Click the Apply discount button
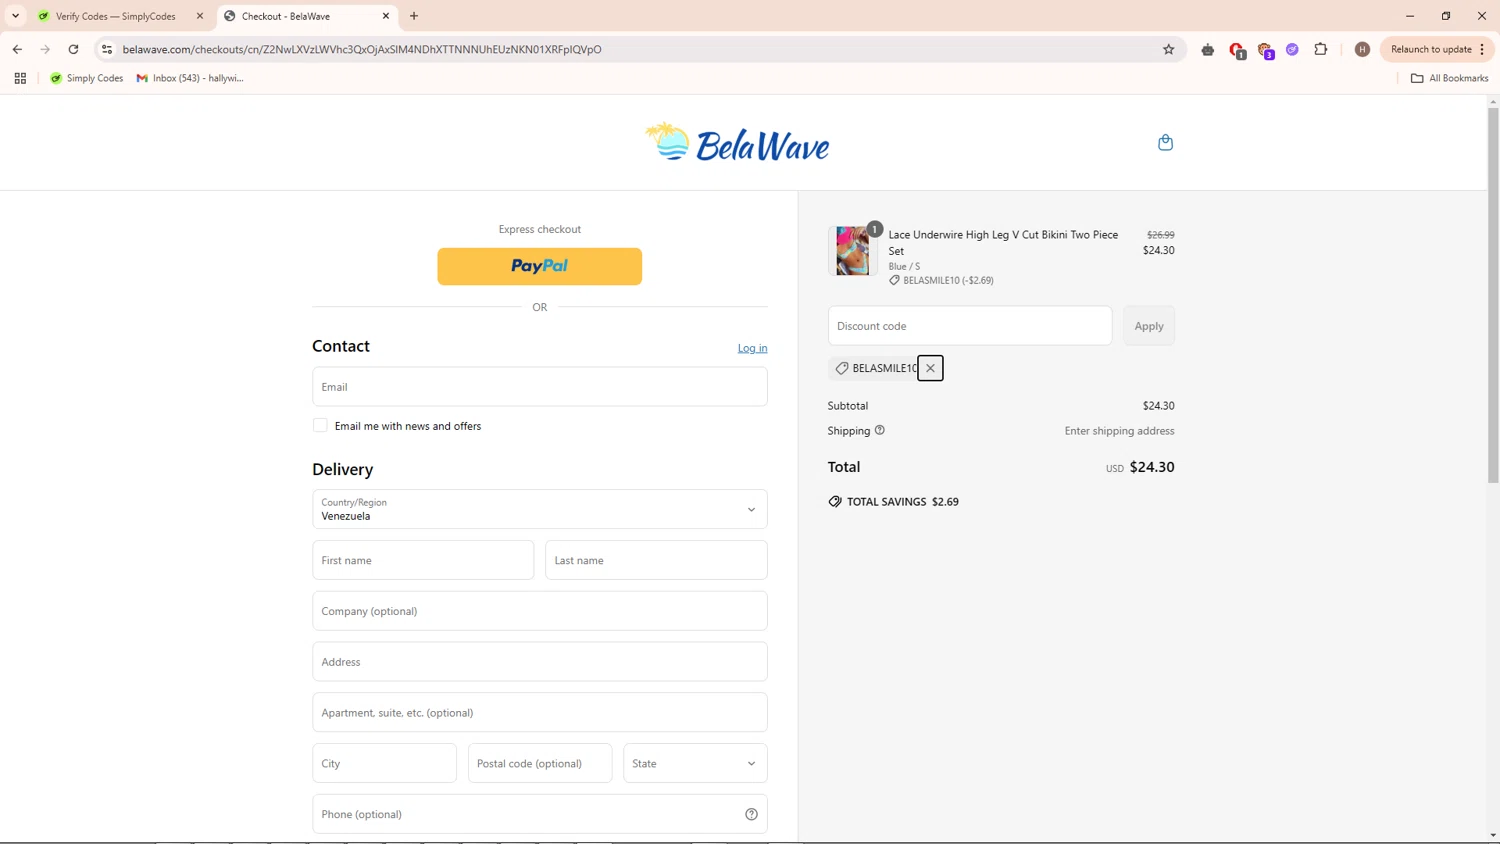This screenshot has width=1500, height=844. pos(1149,326)
